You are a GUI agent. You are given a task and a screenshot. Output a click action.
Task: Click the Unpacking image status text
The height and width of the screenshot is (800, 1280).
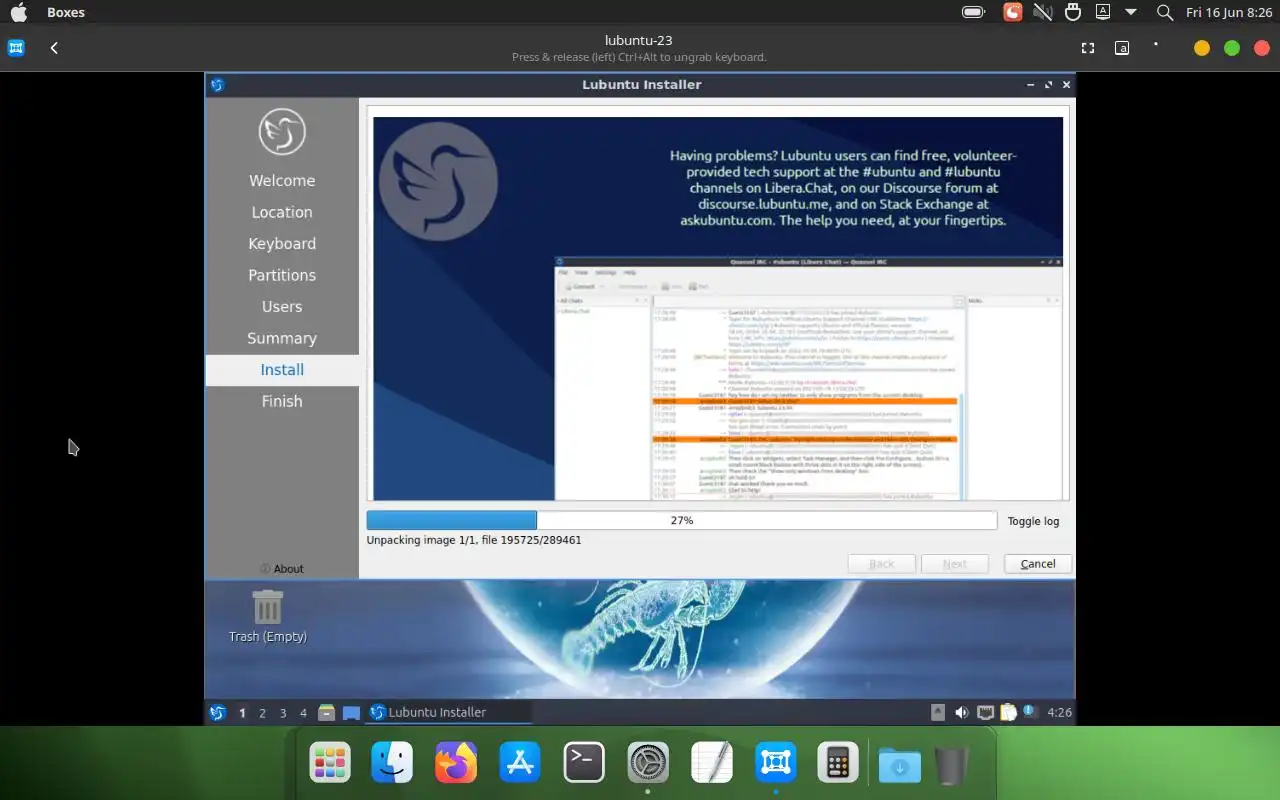474,540
